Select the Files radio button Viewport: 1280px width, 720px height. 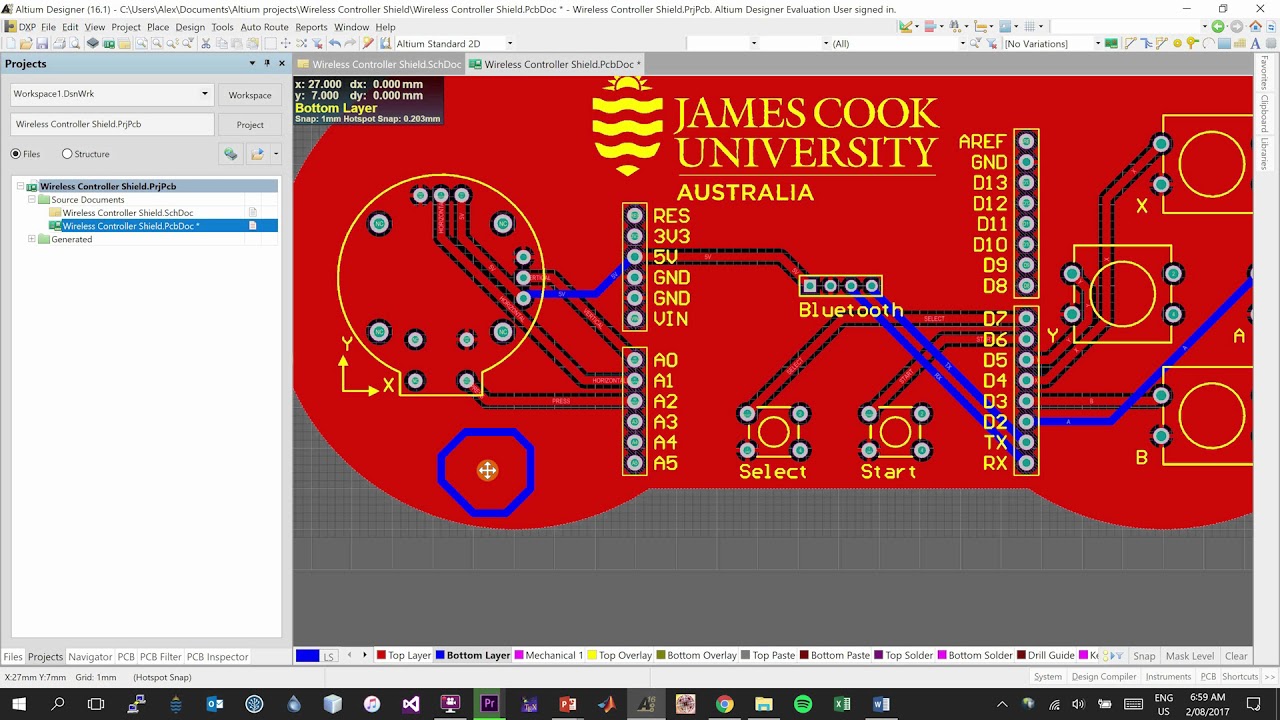15,154
